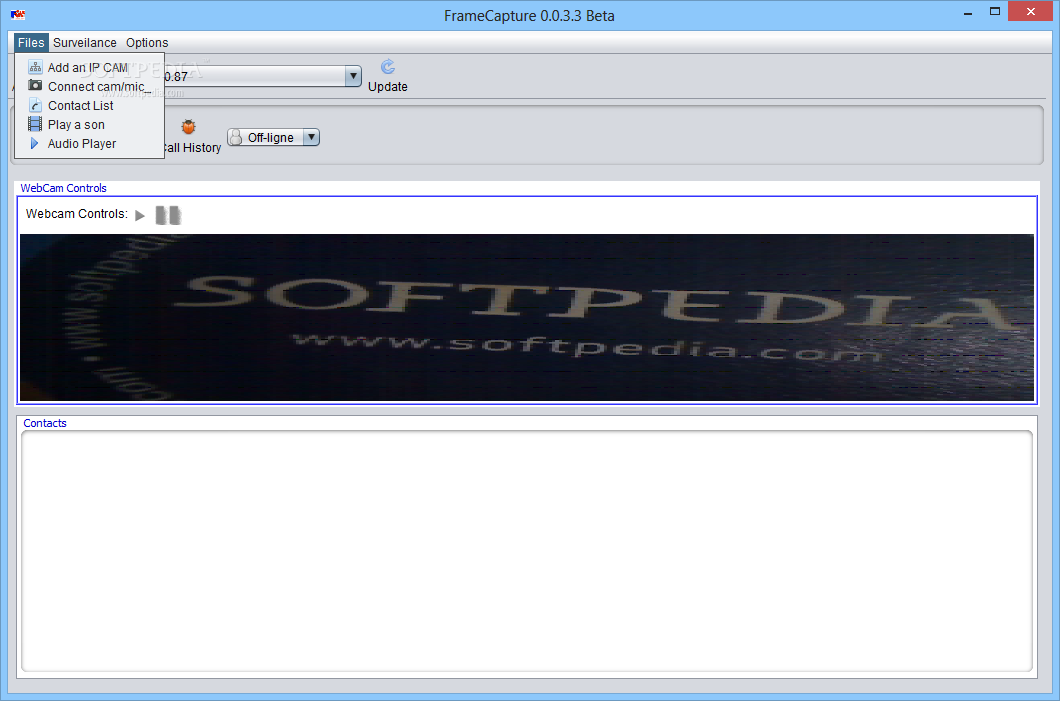
Task: Click the Call History bug icon
Action: [189, 126]
